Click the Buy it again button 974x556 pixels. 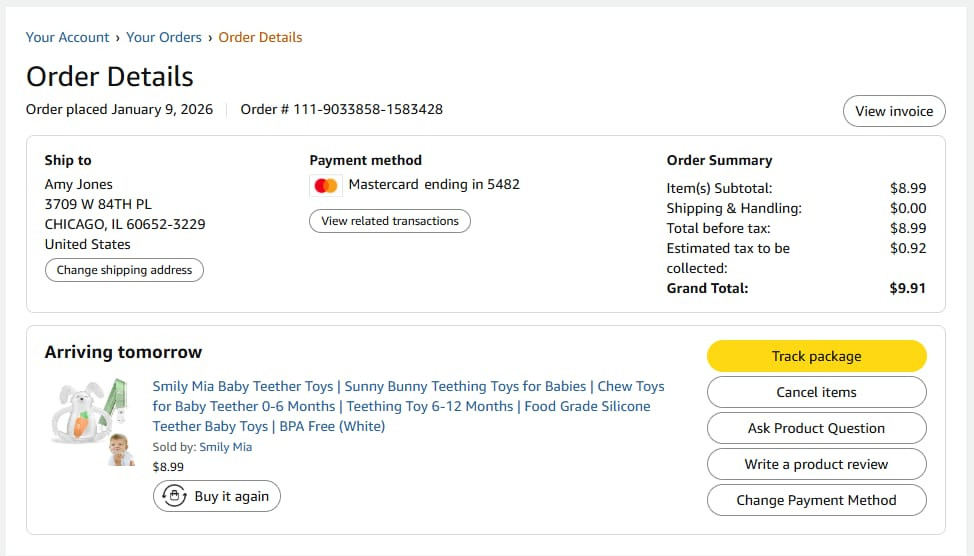click(x=217, y=496)
